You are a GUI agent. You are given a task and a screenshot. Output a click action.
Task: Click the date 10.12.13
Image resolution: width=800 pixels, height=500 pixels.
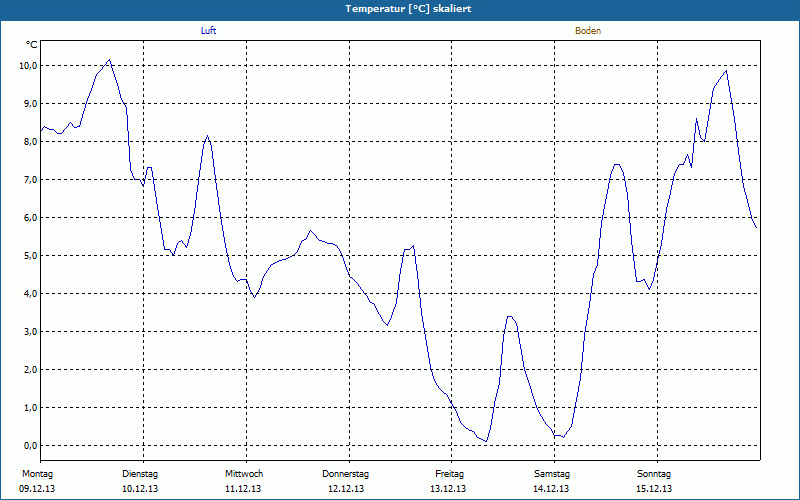coord(140,489)
